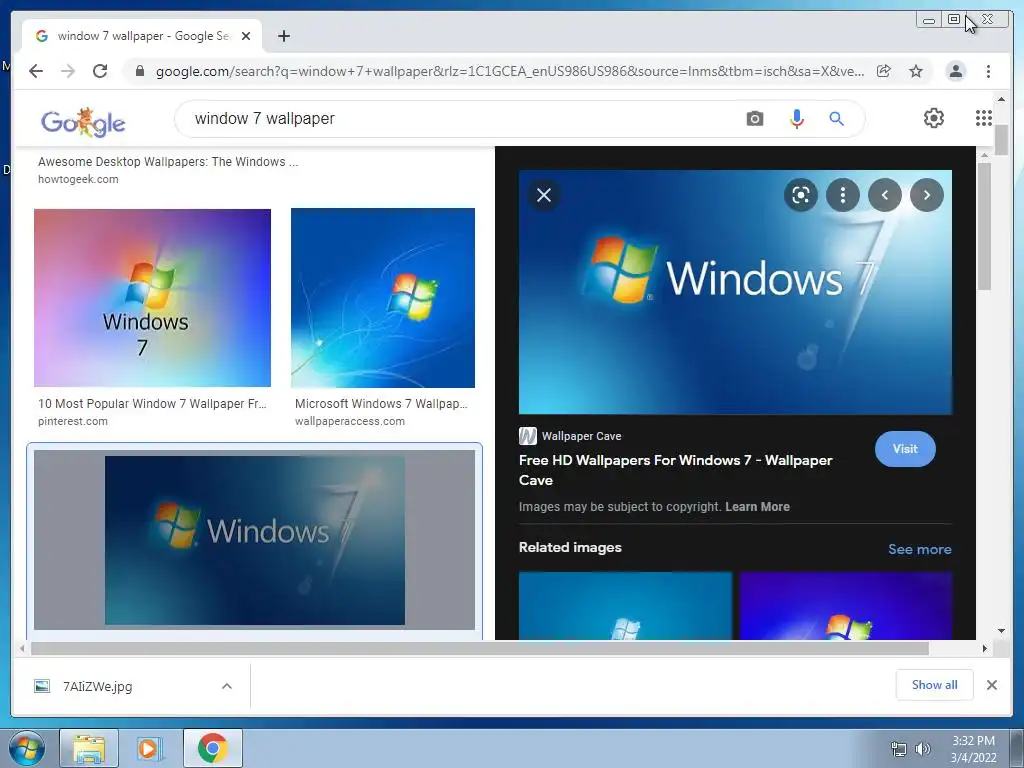The height and width of the screenshot is (768, 1024).
Task: Select the colorful pinterest Windows 7 thumbnail
Action: [152, 298]
